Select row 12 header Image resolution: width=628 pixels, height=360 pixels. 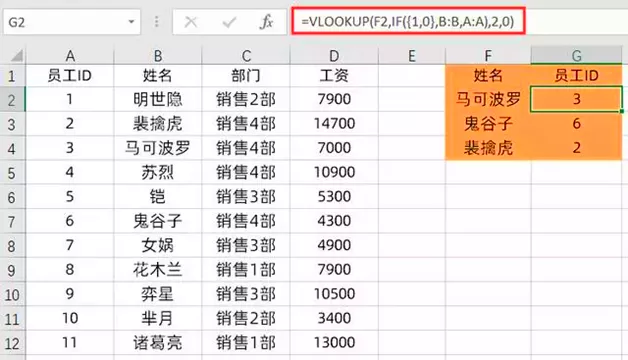12,343
